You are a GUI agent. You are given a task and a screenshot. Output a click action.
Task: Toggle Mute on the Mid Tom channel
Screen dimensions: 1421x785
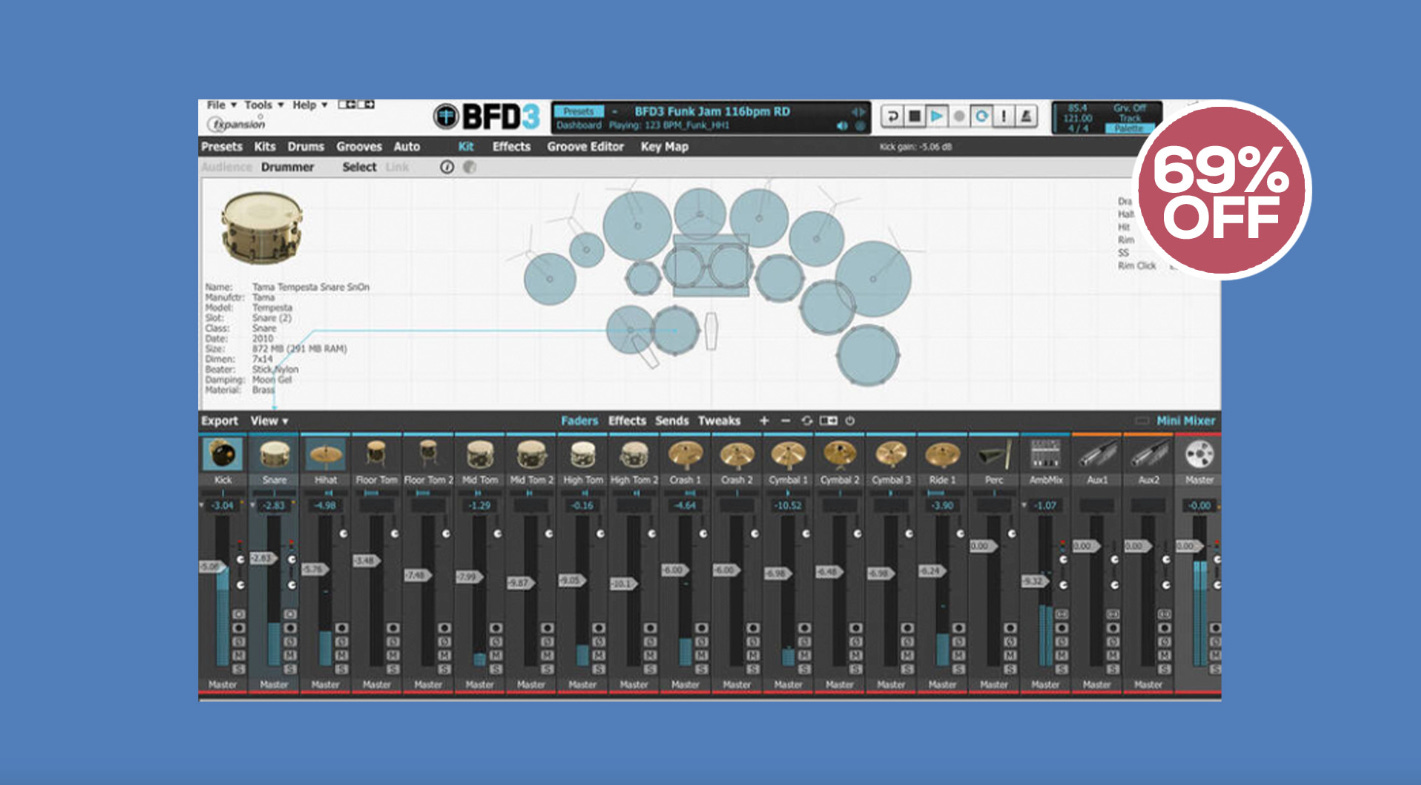496,655
